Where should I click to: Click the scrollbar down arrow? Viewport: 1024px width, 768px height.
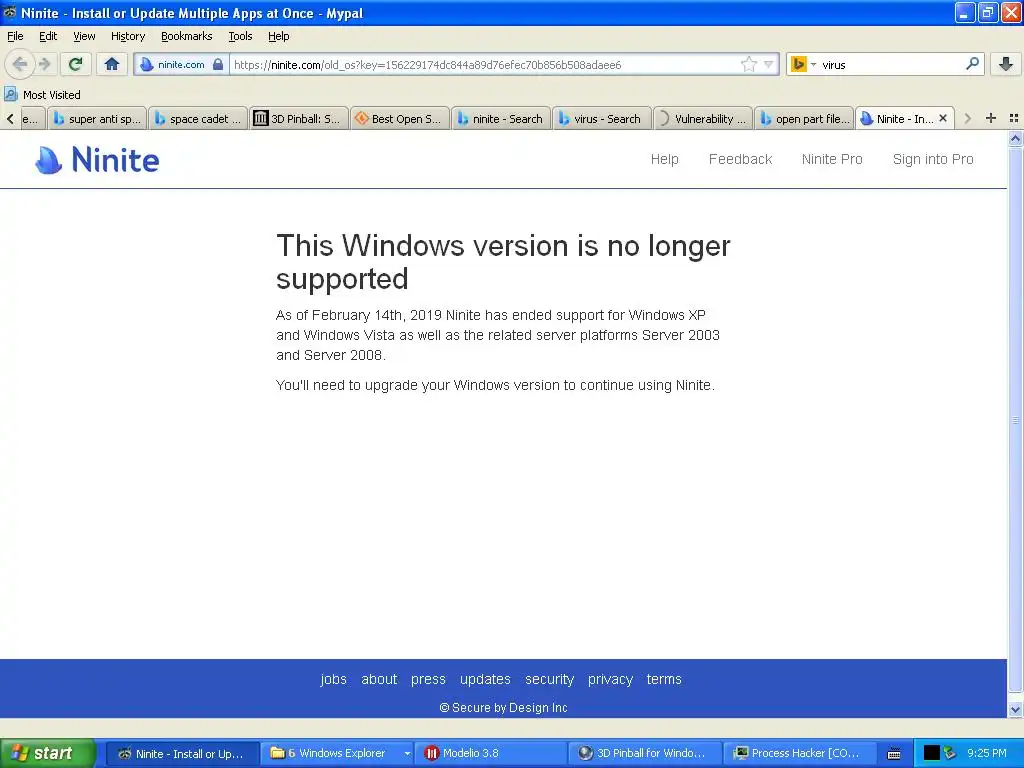click(x=1015, y=710)
